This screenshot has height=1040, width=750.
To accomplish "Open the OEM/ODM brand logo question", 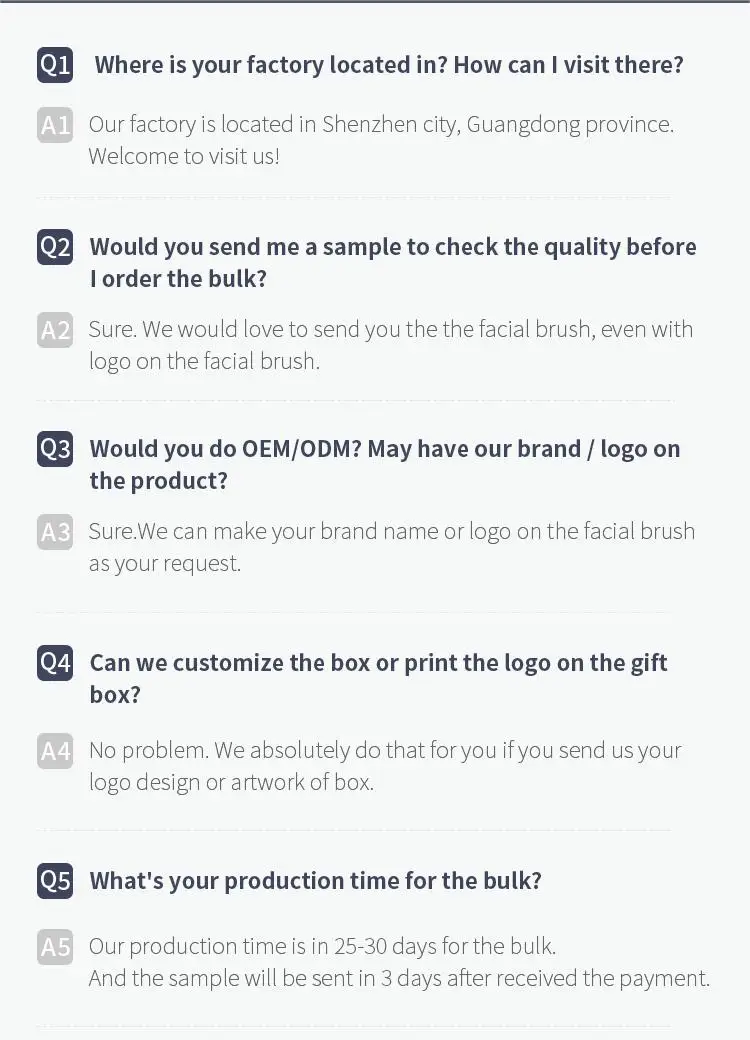I will pos(384,464).
